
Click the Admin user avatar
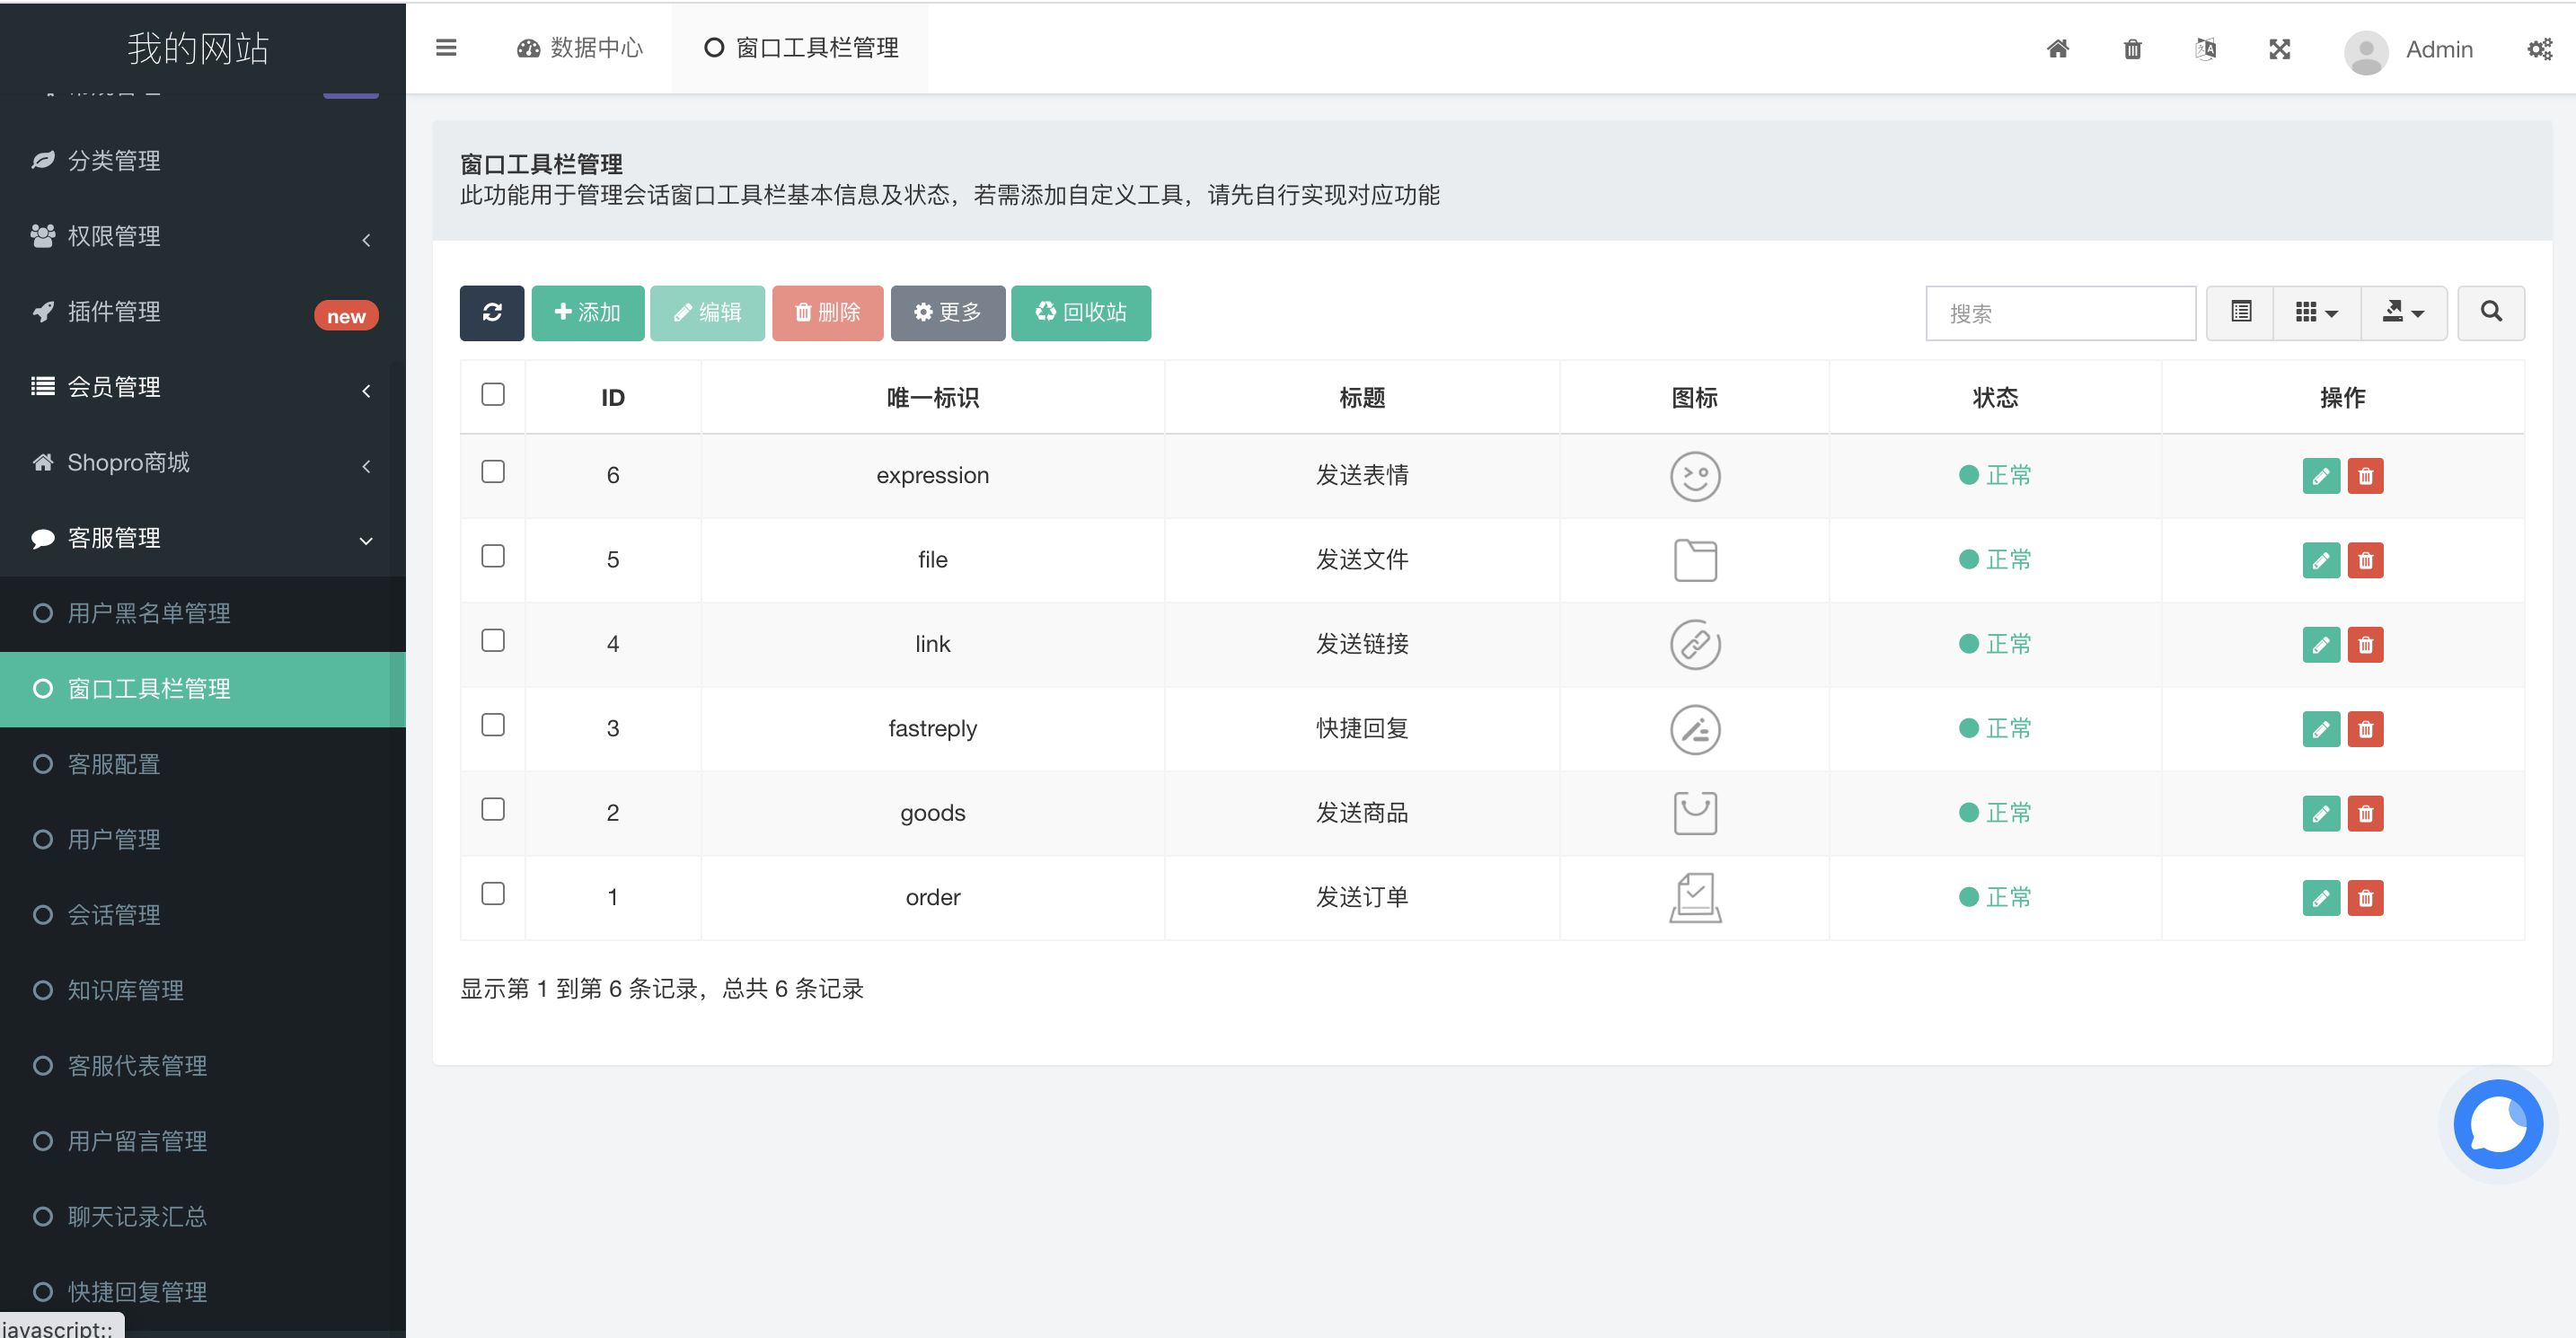pos(2365,51)
